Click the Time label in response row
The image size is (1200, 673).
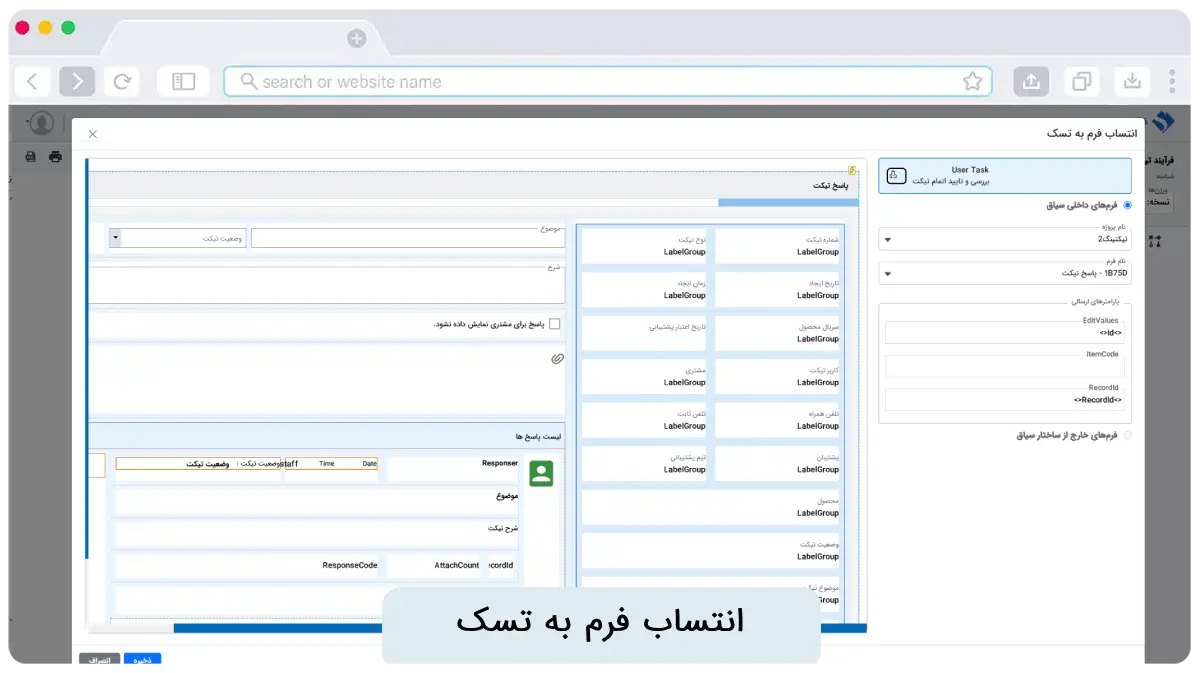tap(327, 464)
